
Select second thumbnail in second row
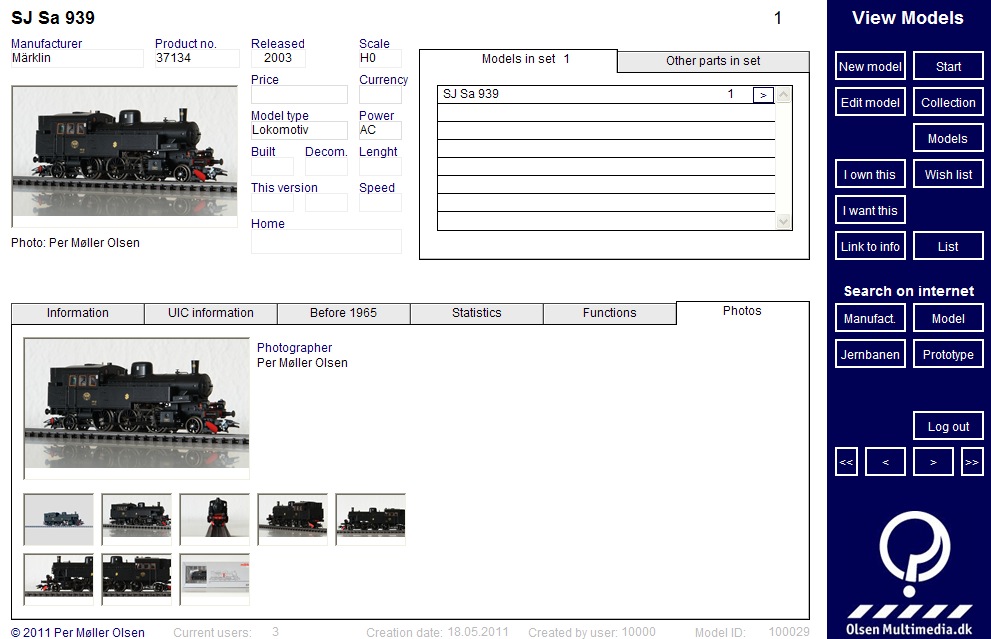pos(137,580)
